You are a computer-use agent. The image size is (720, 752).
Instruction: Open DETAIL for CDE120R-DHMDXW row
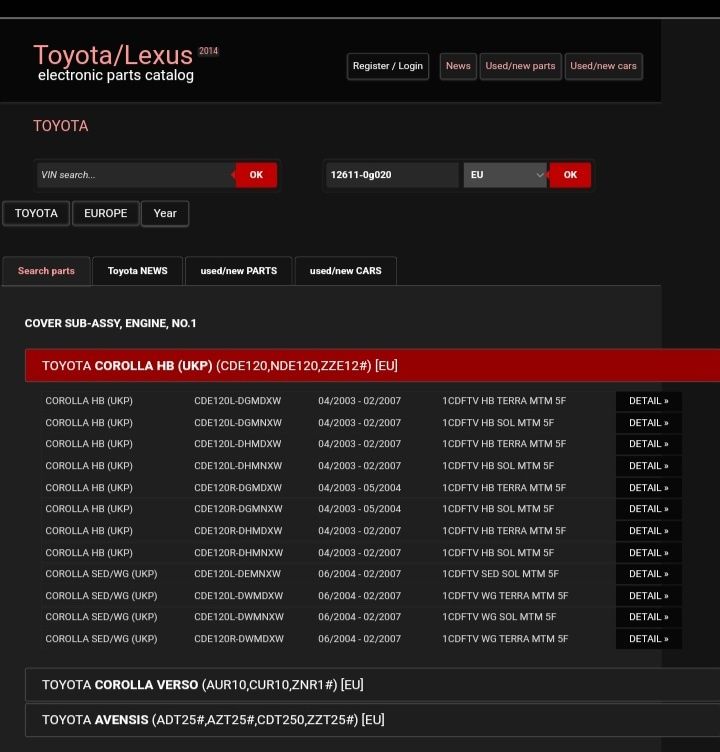tap(649, 531)
